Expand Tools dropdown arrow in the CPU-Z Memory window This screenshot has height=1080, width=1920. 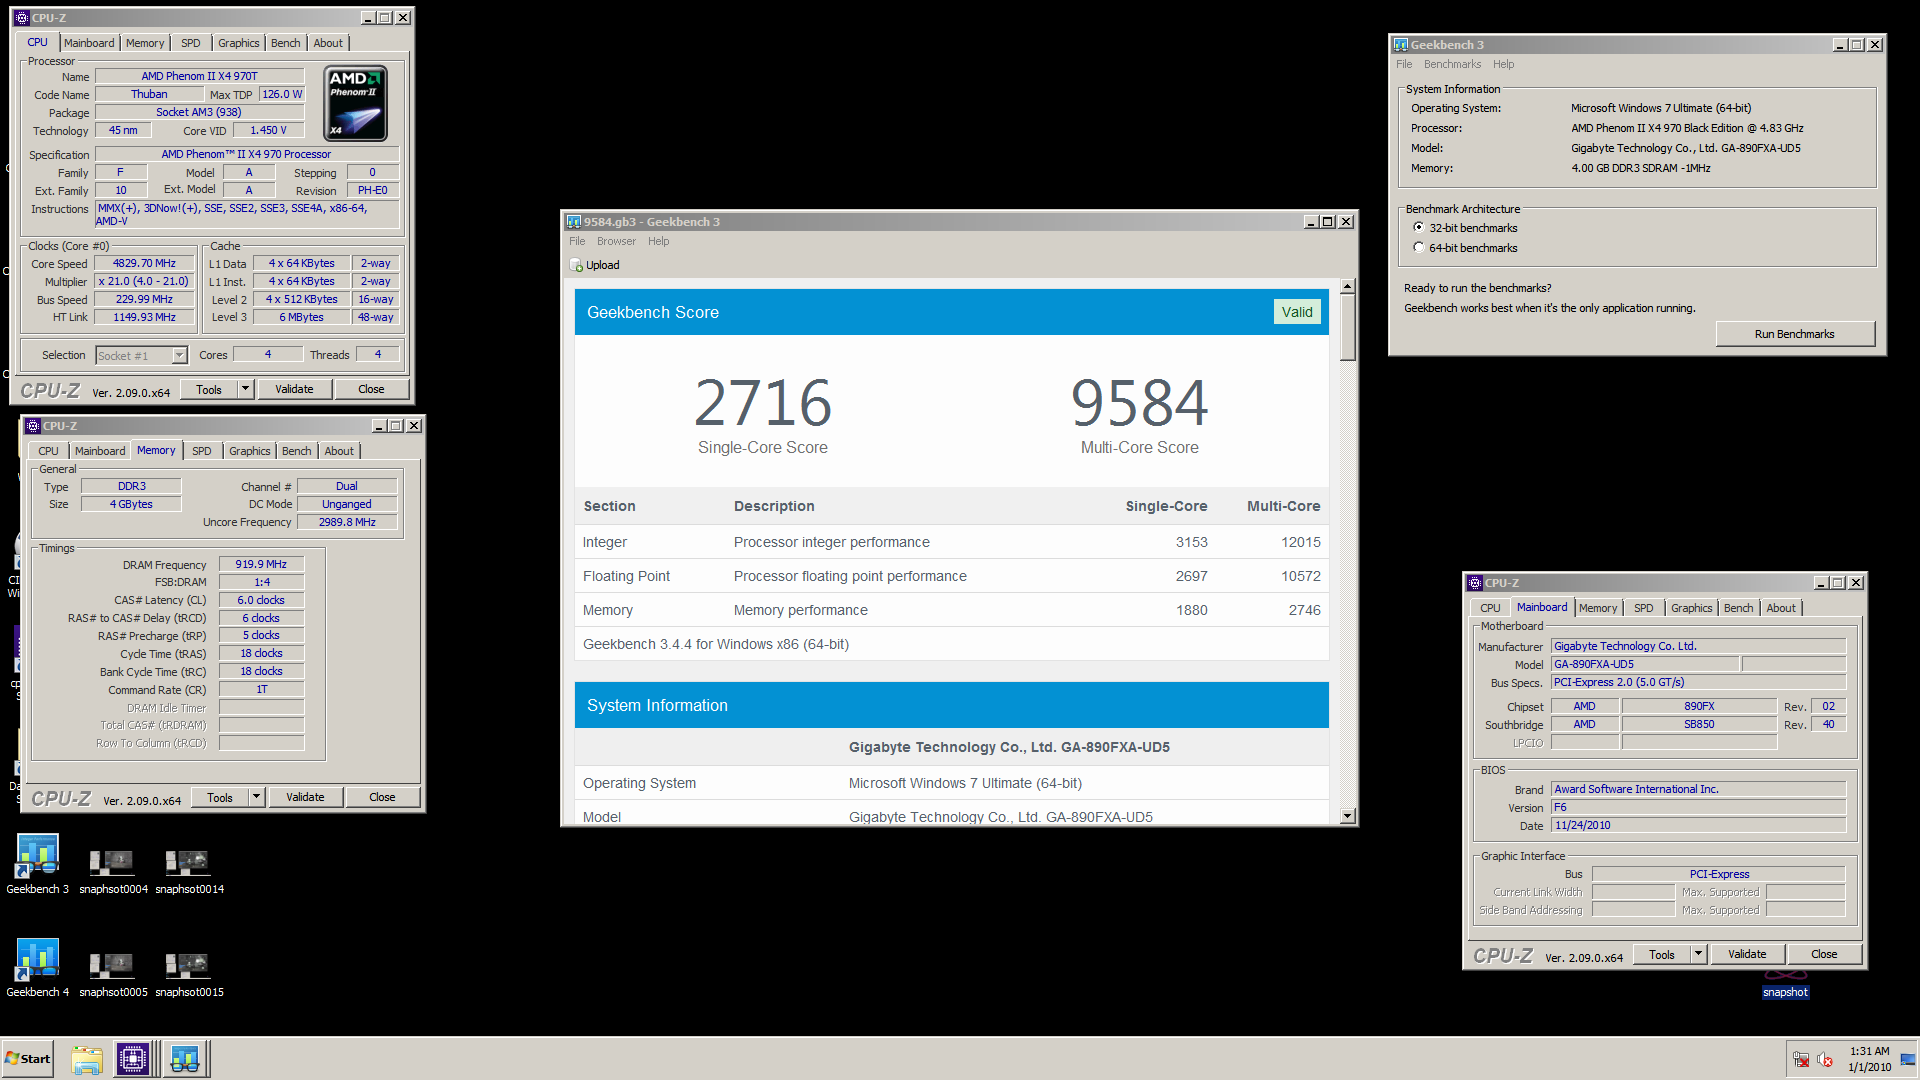[x=257, y=797]
